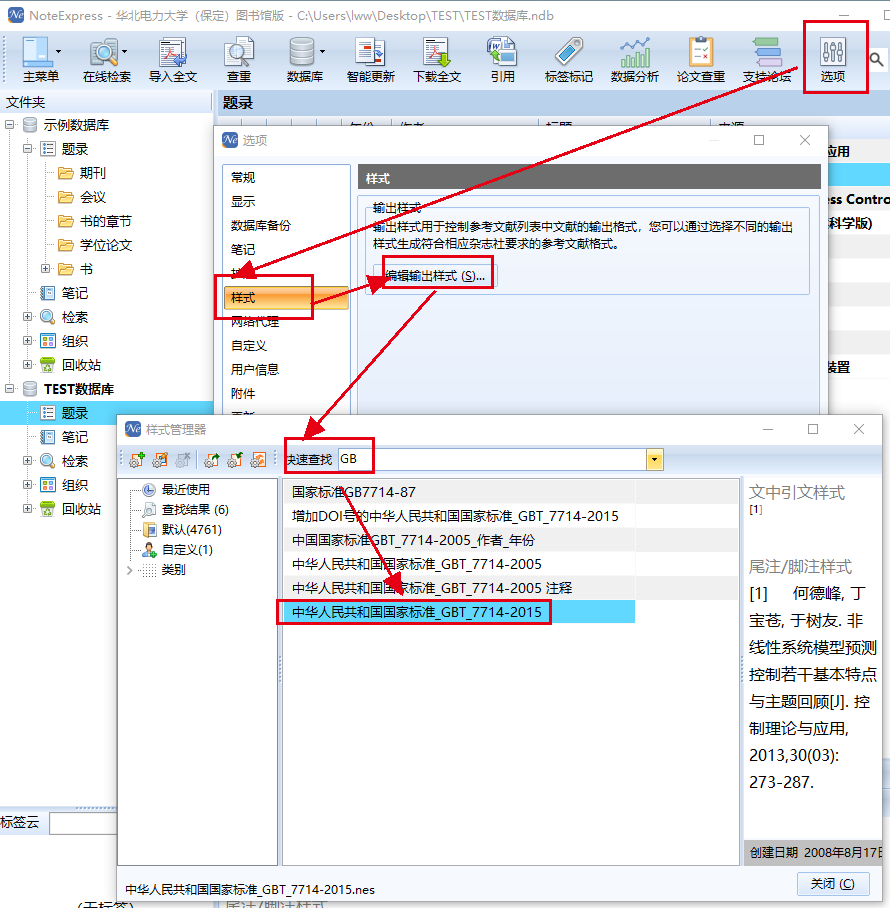
Task: Click the 在线检索 online search icon
Action: point(104,52)
